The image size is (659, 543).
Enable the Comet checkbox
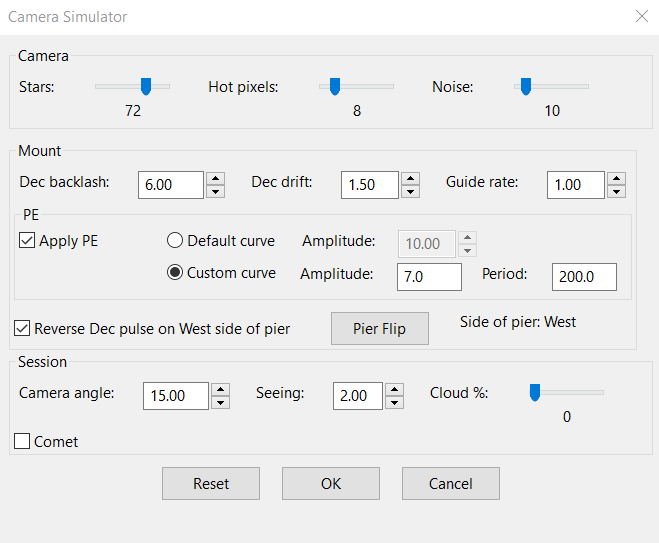[x=22, y=441]
